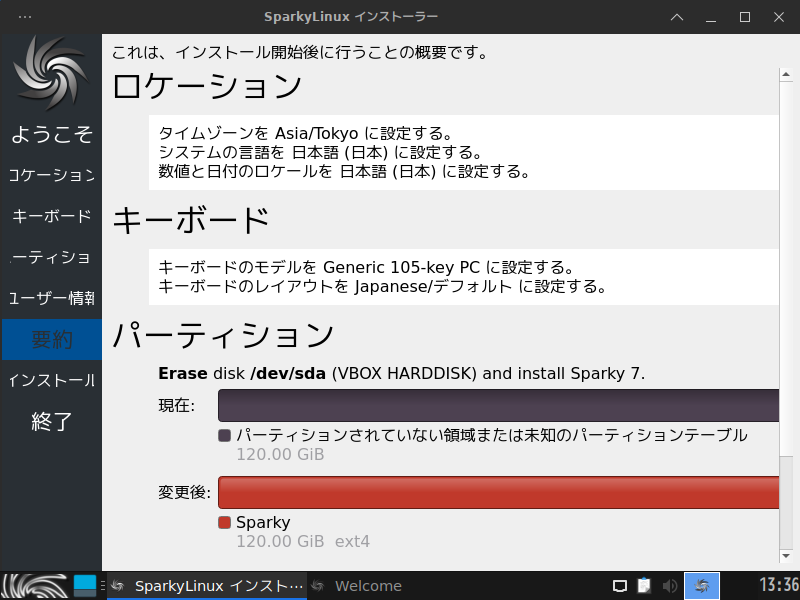The image size is (800, 600).
Task: Click the Generic 105-key PC line
Action: coord(367,267)
